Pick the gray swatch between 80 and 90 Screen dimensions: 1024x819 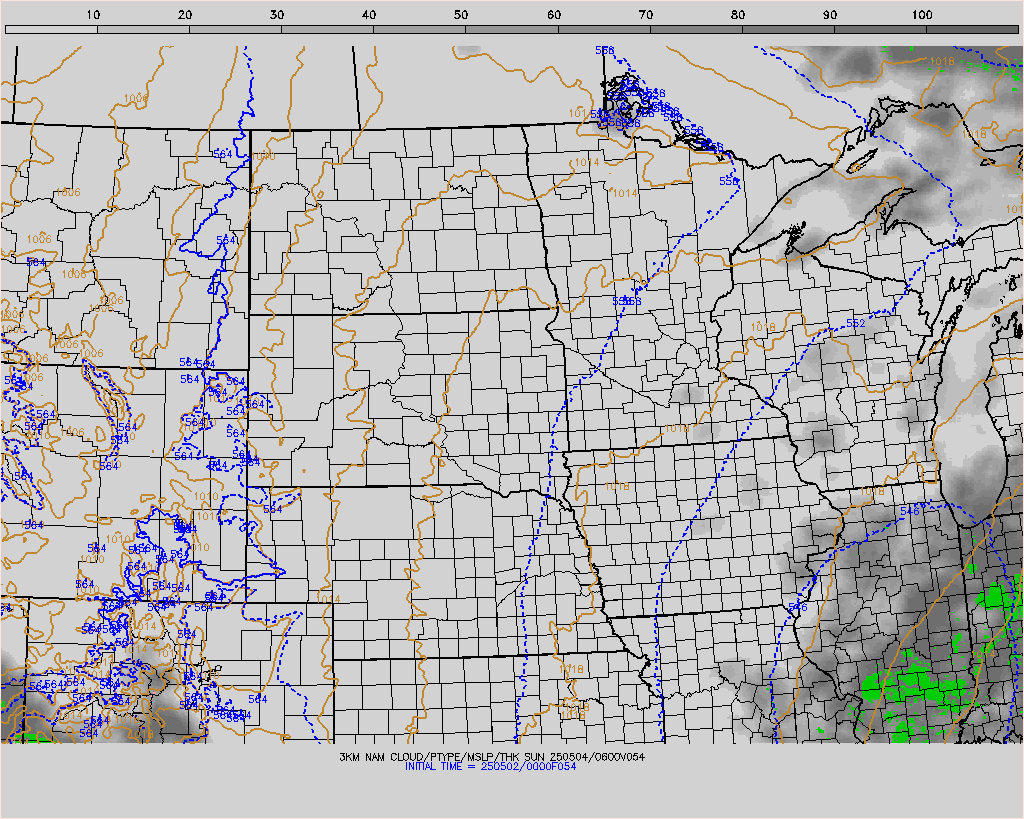(x=789, y=29)
